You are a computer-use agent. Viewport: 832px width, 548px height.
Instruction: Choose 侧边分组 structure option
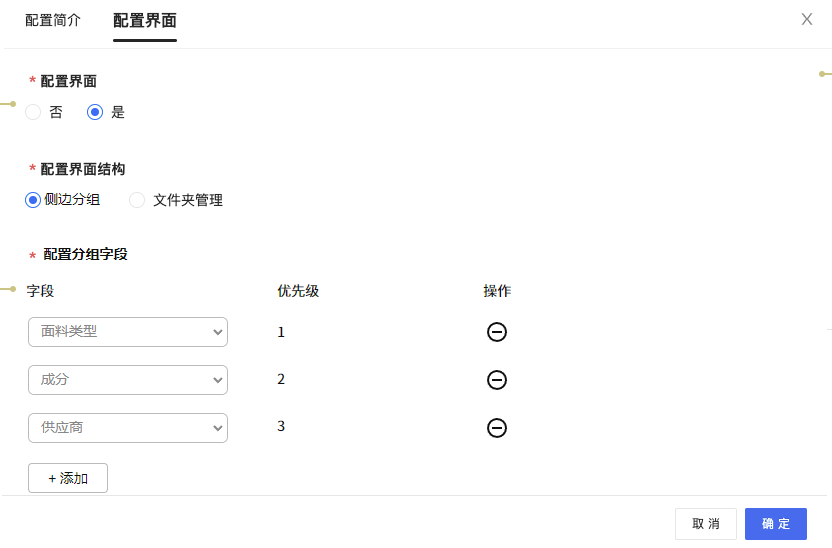[33, 200]
